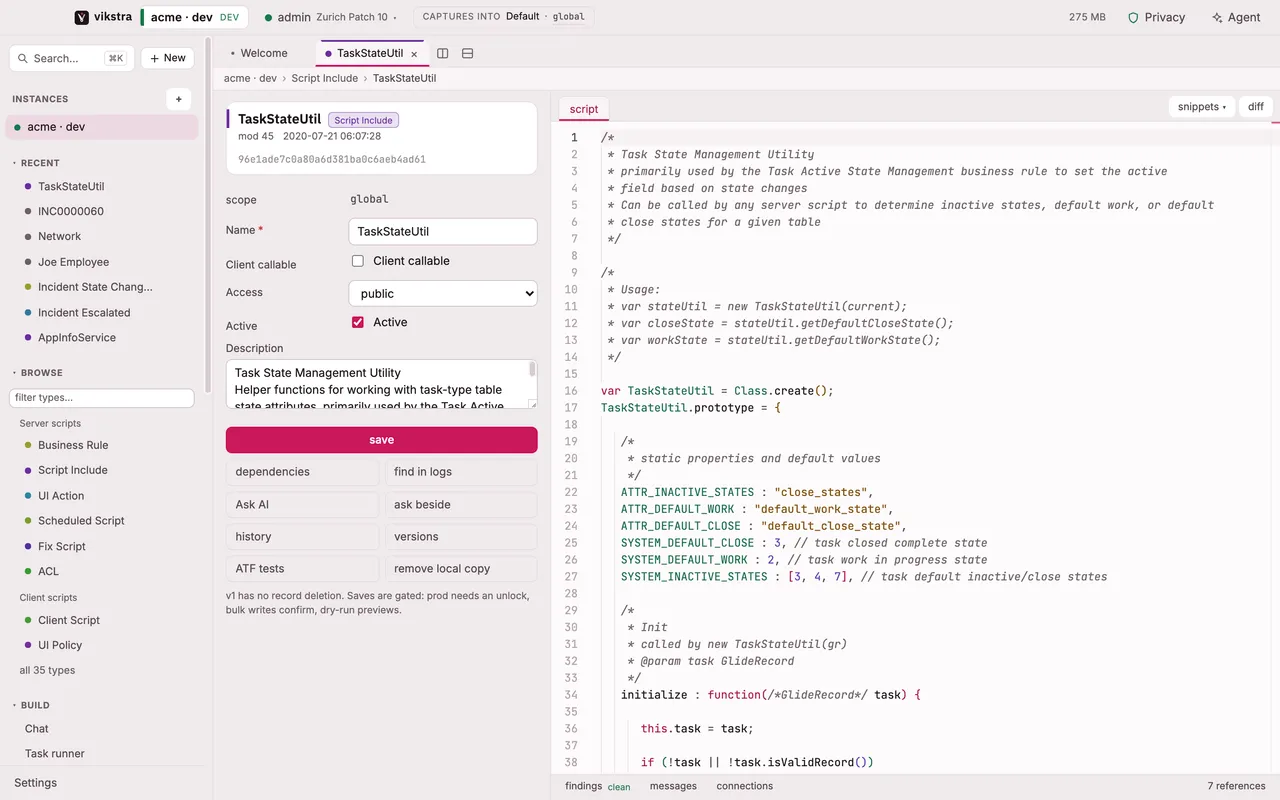The image size is (1280, 800).
Task: Uncheck the Active checkbox
Action: [358, 322]
